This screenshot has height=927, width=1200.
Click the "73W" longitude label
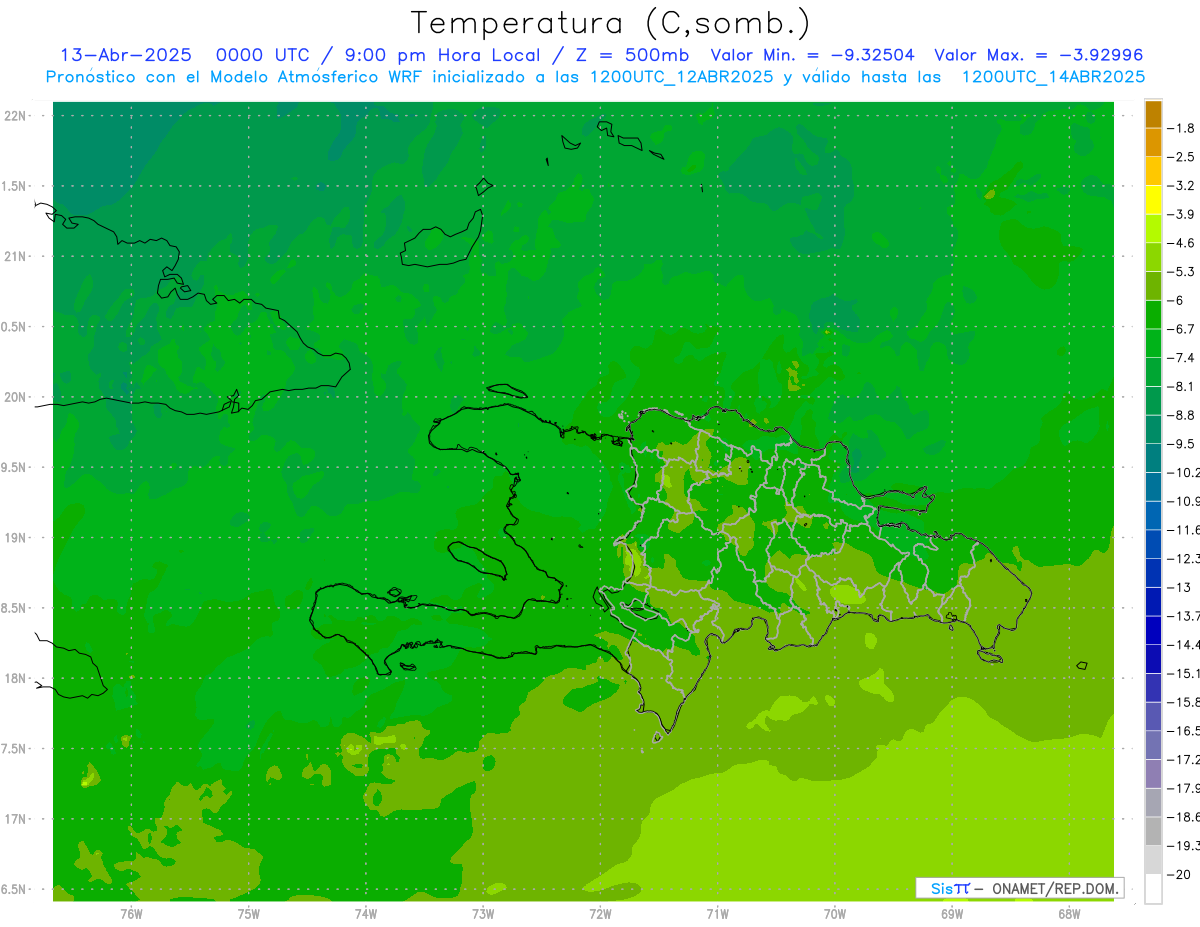point(483,913)
